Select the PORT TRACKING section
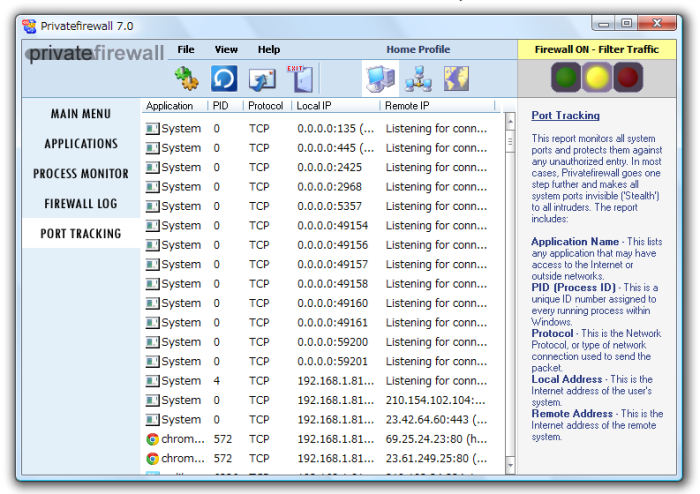Screen dimensions: 700x494 click(81, 233)
